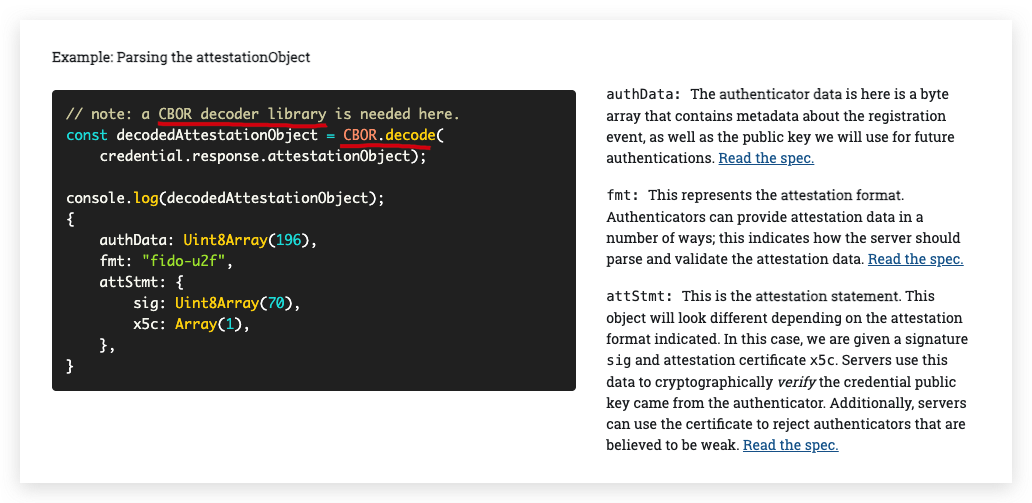Click the 'attStmt:' term in the description
This screenshot has width=1032, height=503.
click(639, 296)
